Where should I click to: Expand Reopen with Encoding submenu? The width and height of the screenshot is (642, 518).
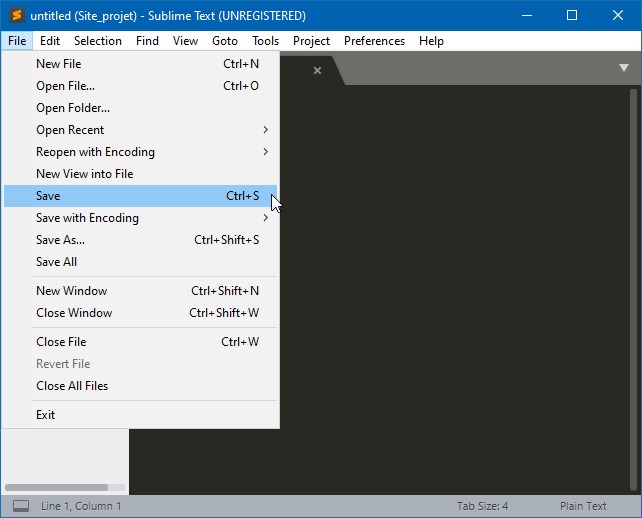140,152
